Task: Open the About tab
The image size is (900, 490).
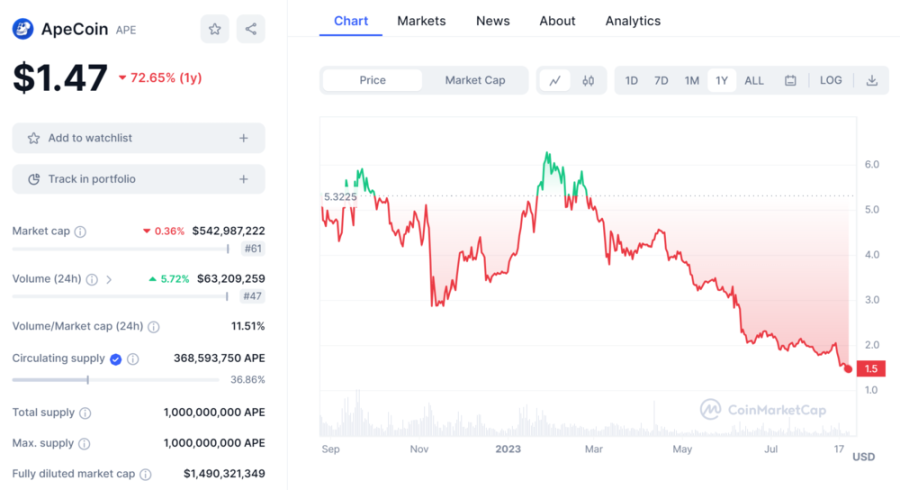Action: click(557, 21)
